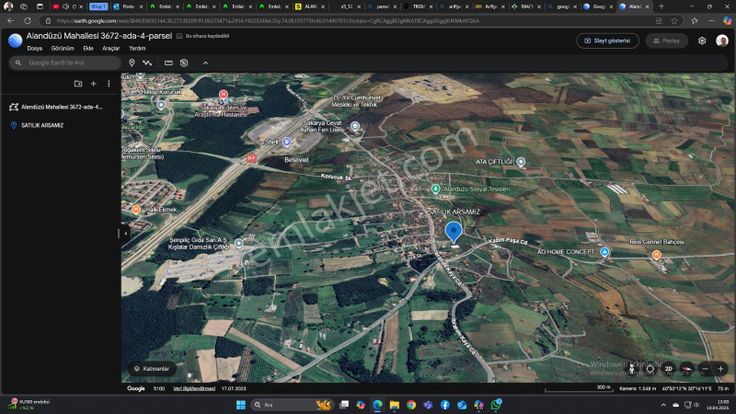Switch to the ALAN browser tab
736x414 pixels.
click(x=309, y=7)
